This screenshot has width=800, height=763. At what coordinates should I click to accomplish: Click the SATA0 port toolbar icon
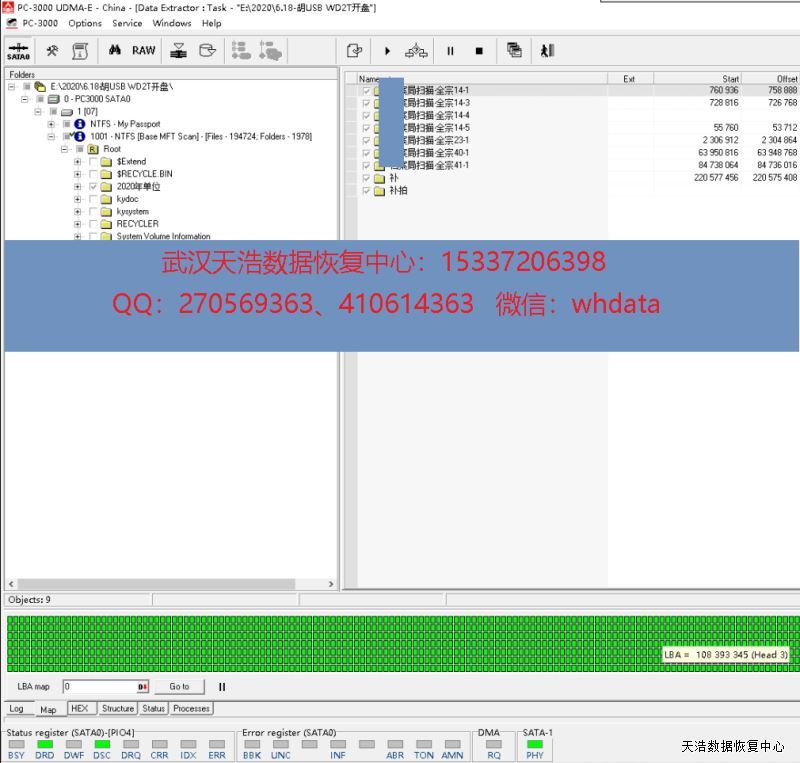(x=19, y=51)
